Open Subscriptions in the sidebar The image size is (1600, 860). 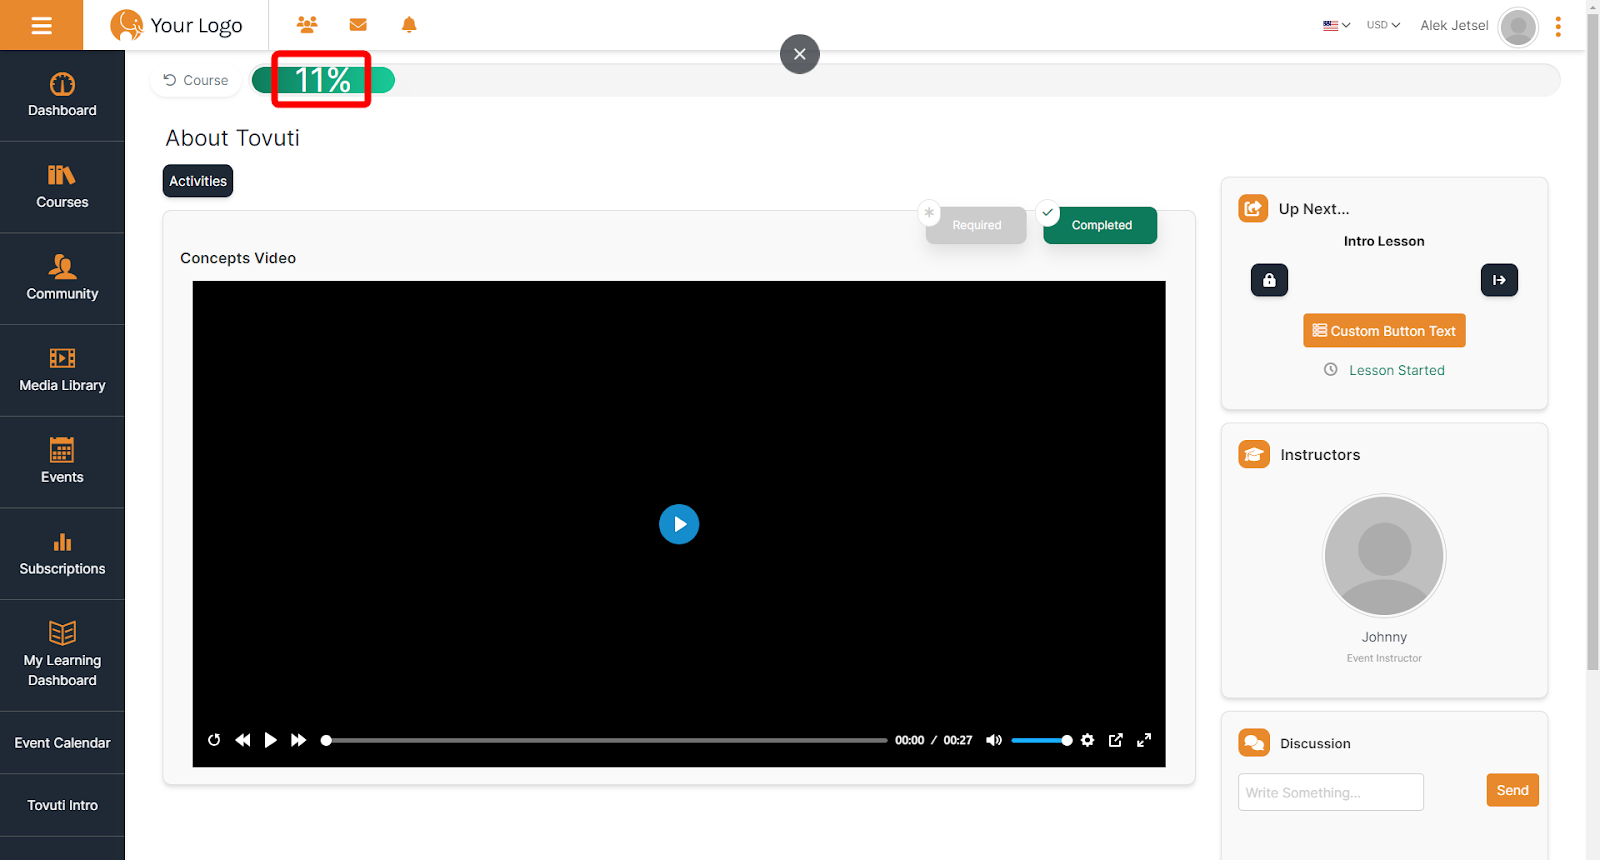point(62,554)
